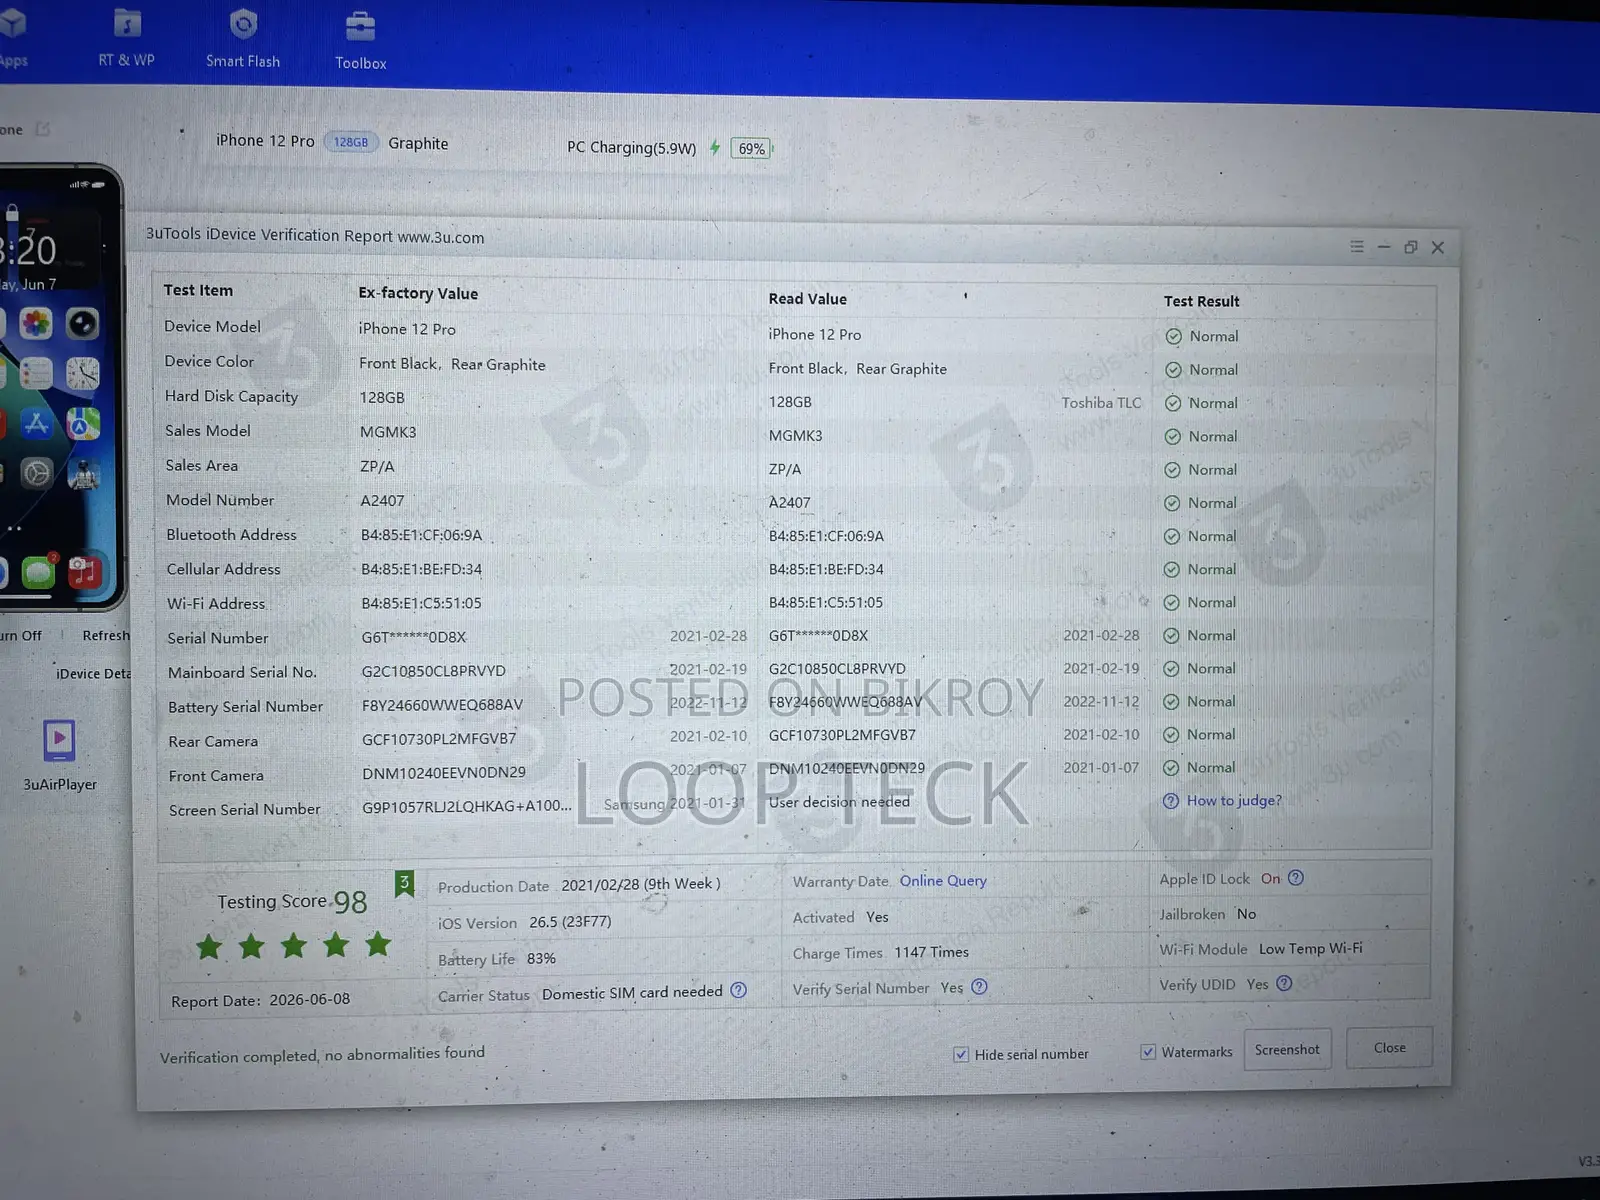Click the Wi-Fi Address row label
Viewport: 1600px width, 1200px height.
[216, 604]
